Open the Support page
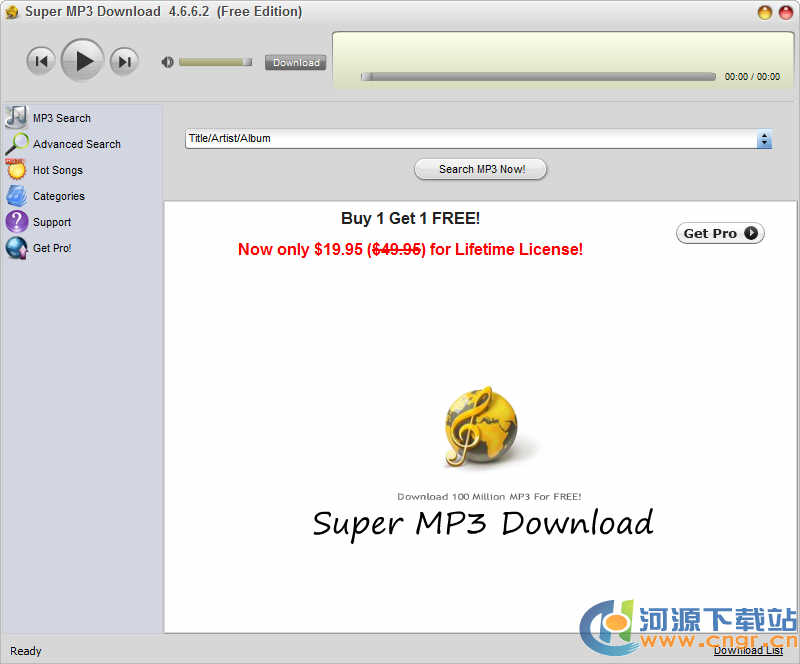Image resolution: width=800 pixels, height=664 pixels. point(52,223)
